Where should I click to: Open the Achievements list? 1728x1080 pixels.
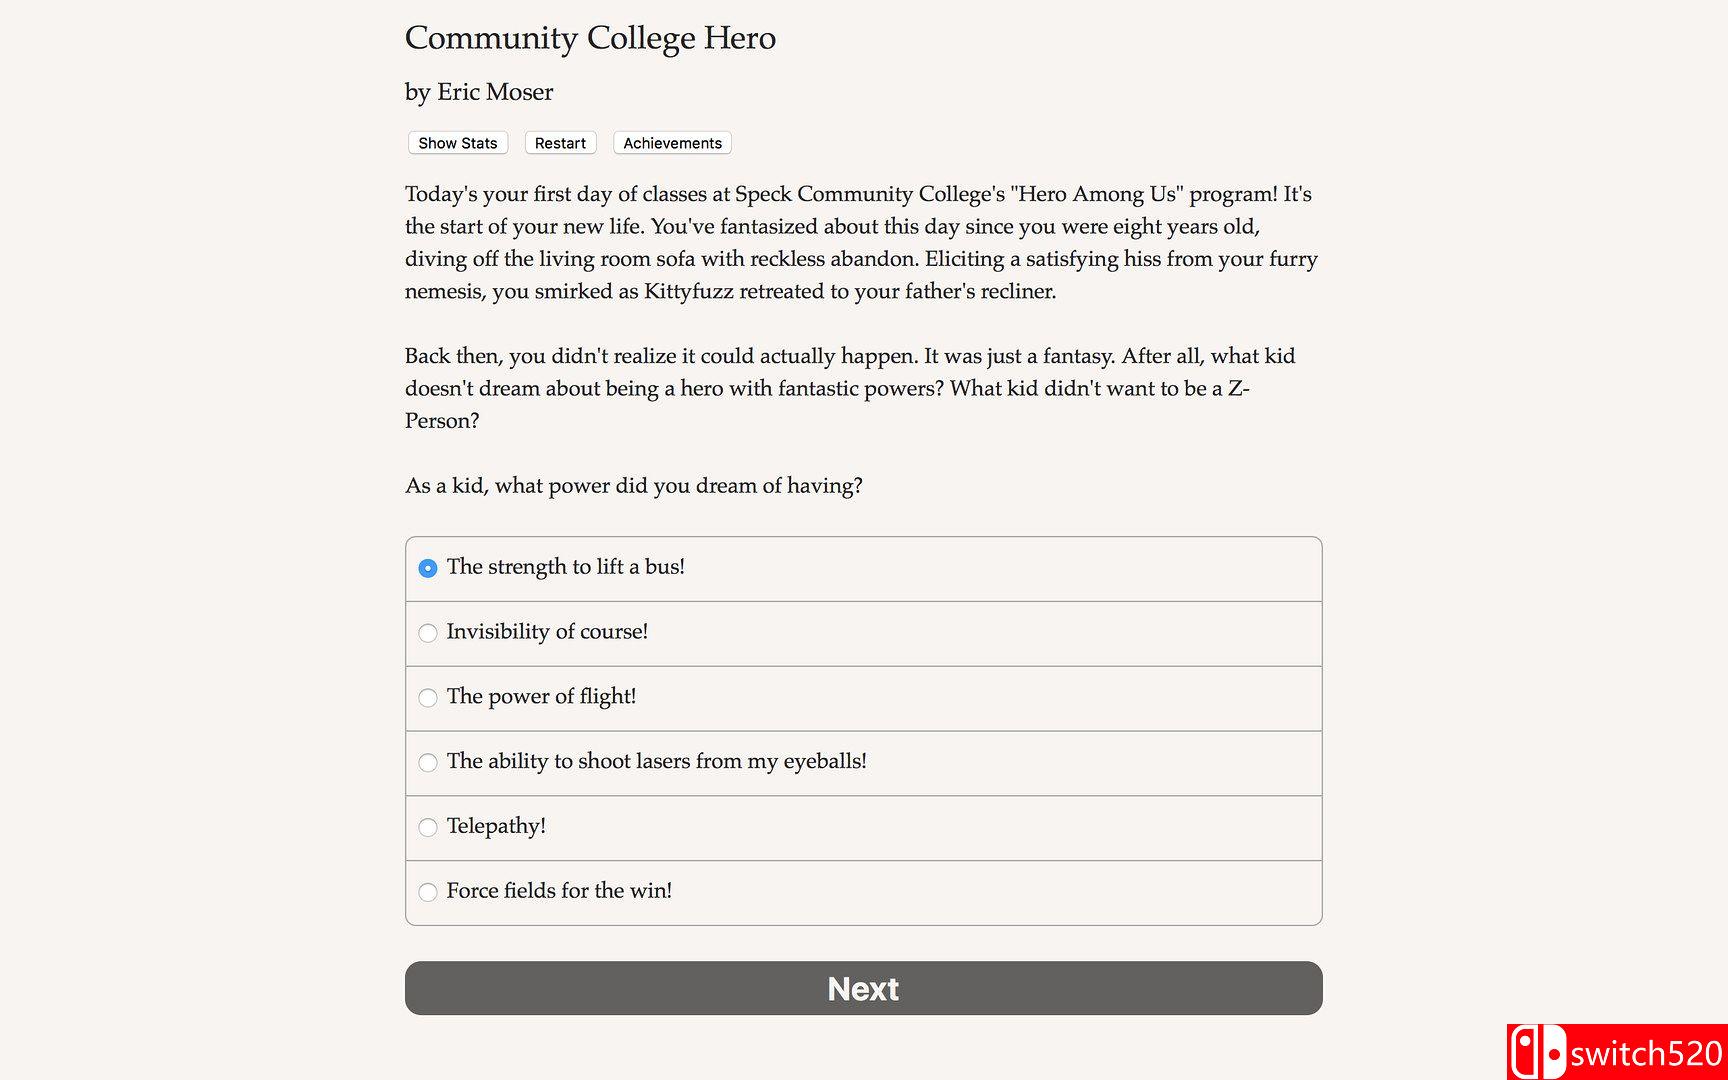pyautogui.click(x=672, y=143)
